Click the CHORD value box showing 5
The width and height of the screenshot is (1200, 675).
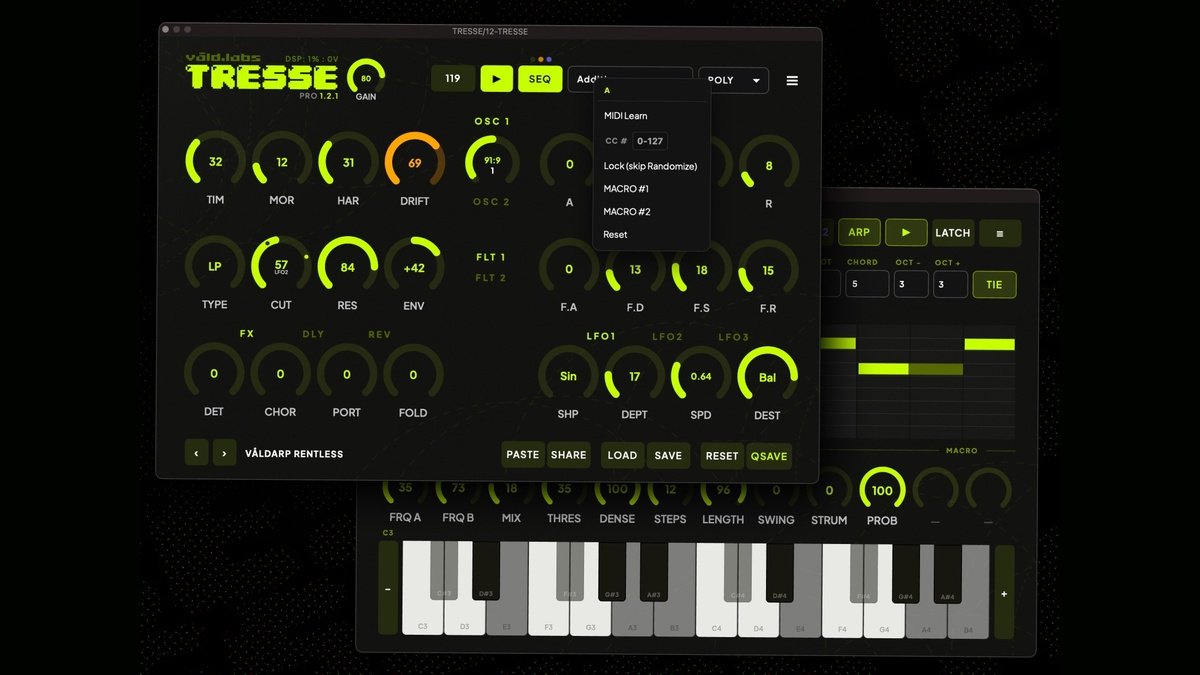tap(867, 284)
